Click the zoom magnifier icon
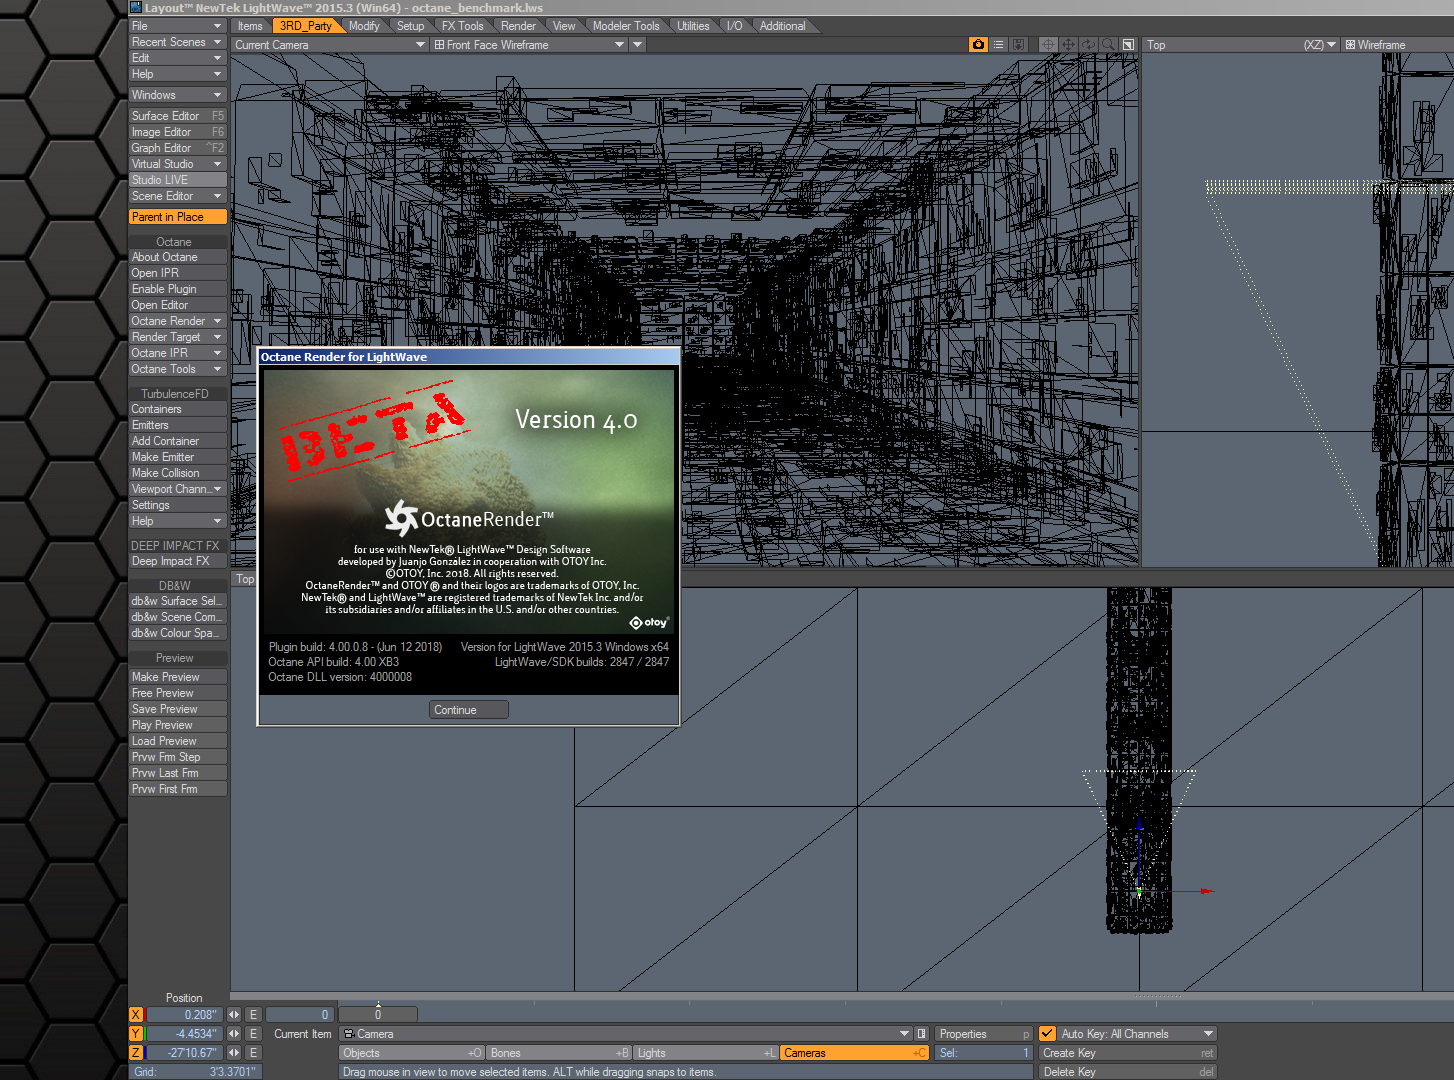This screenshot has height=1080, width=1454. click(x=1108, y=45)
